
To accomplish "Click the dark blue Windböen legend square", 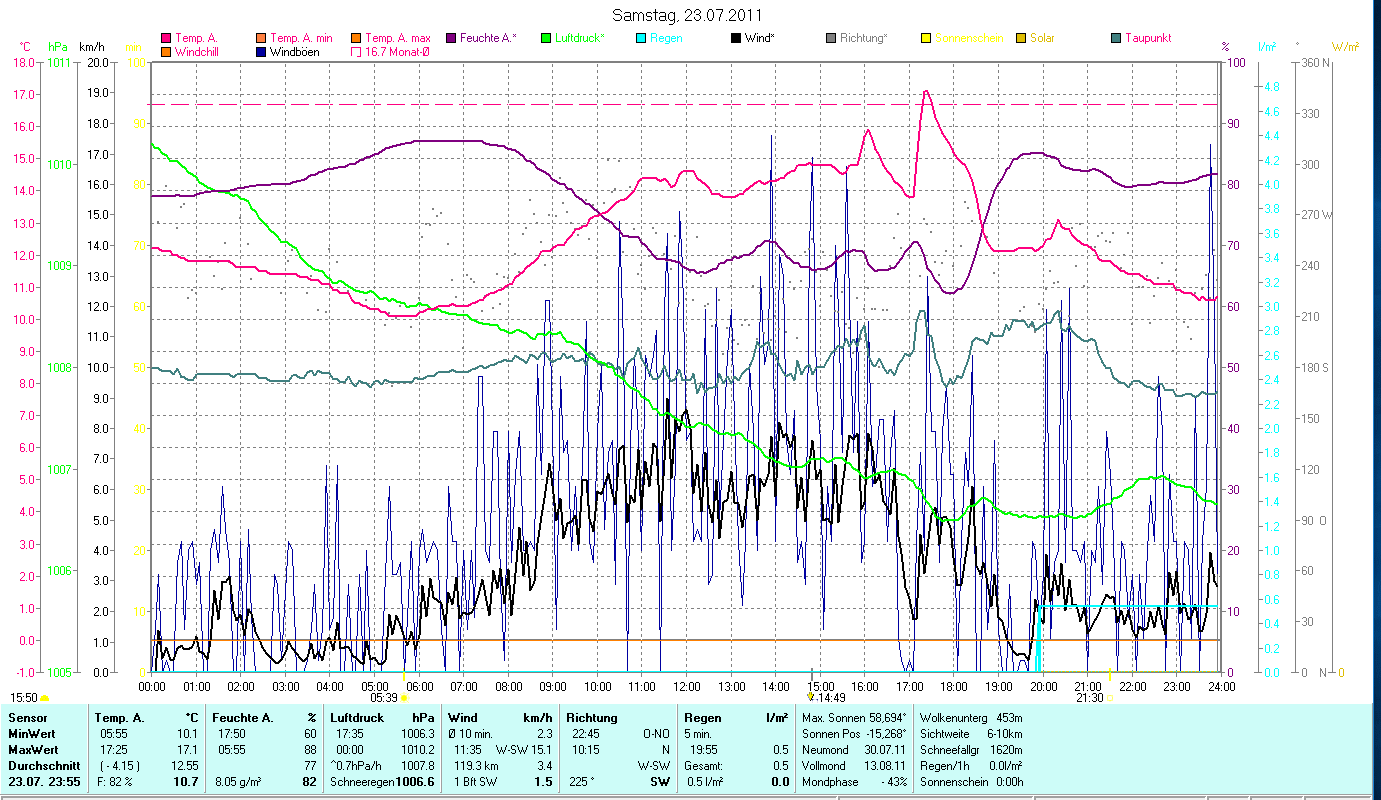I will (x=262, y=52).
